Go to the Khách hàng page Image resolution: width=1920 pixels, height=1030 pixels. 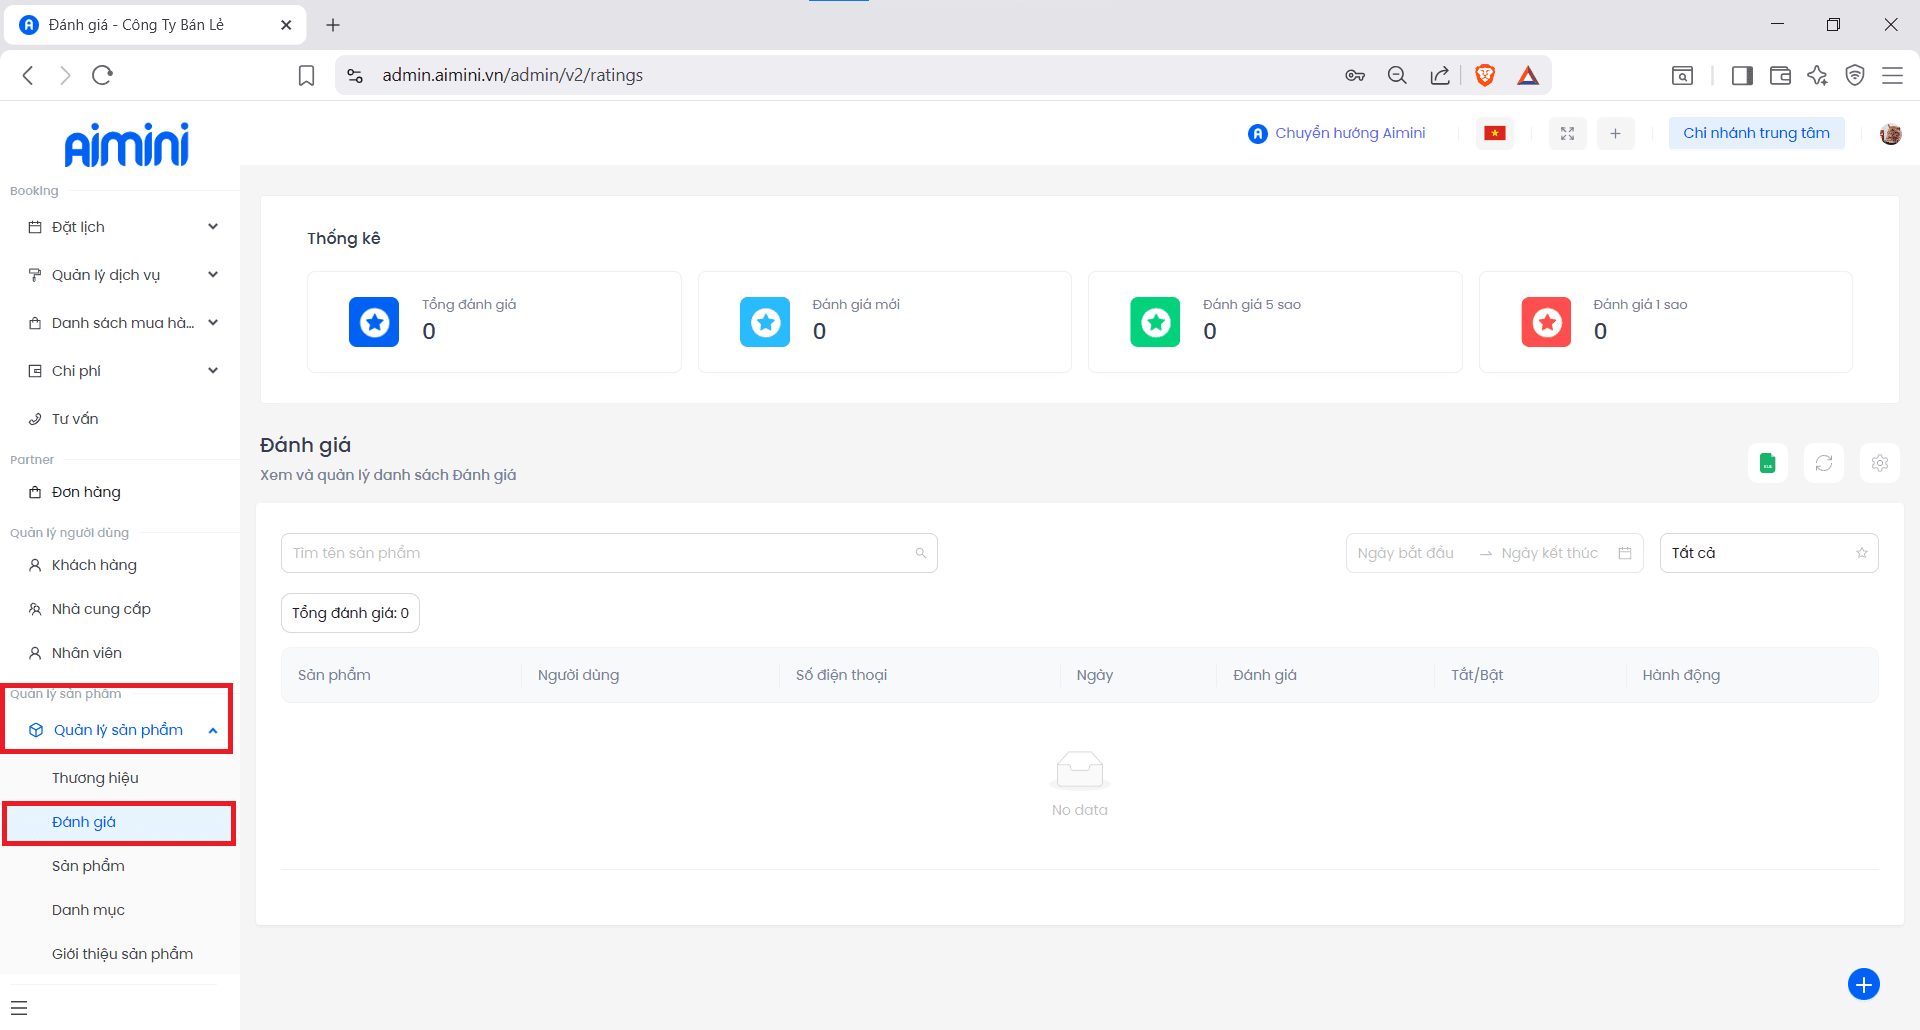tap(94, 565)
